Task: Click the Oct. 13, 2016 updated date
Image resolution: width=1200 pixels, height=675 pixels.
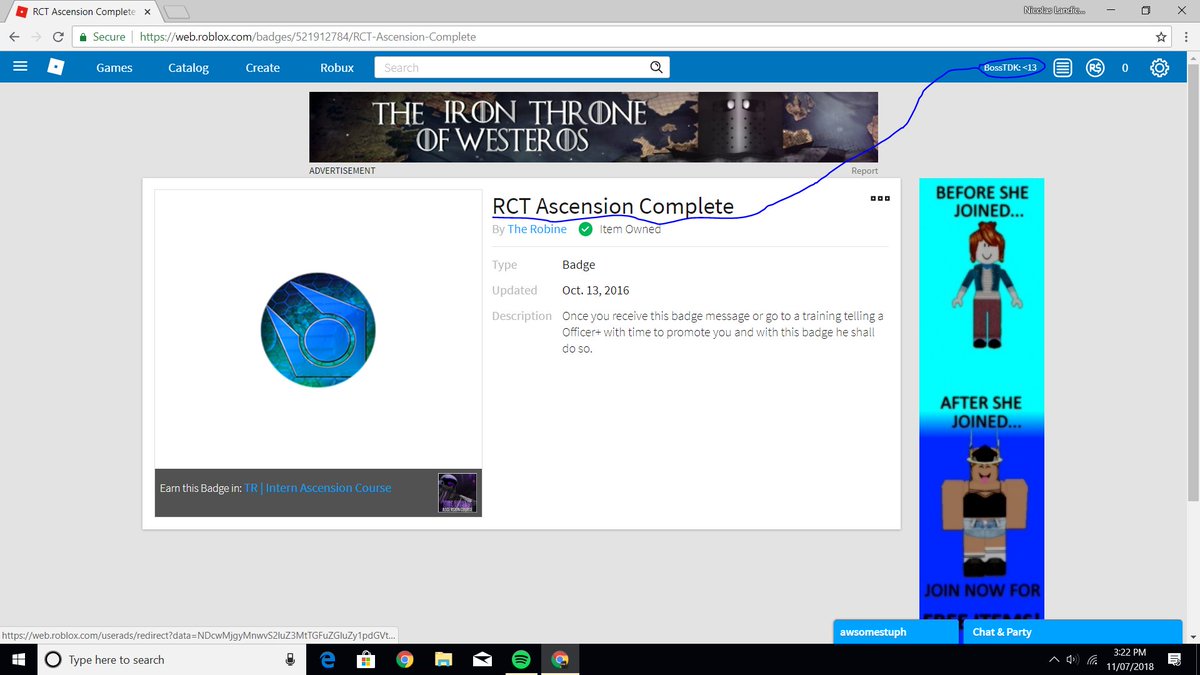Action: click(596, 290)
